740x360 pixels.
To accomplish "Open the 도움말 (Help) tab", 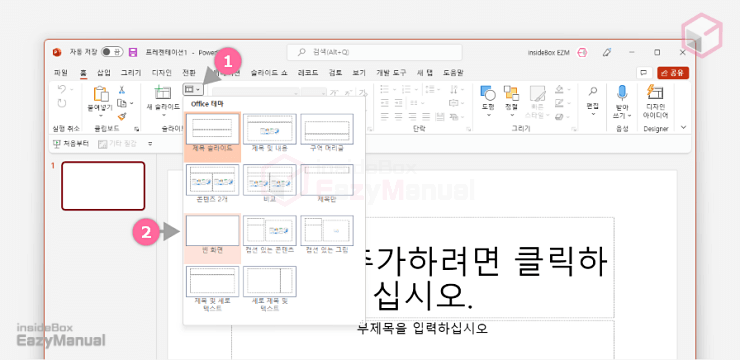I will pos(453,73).
